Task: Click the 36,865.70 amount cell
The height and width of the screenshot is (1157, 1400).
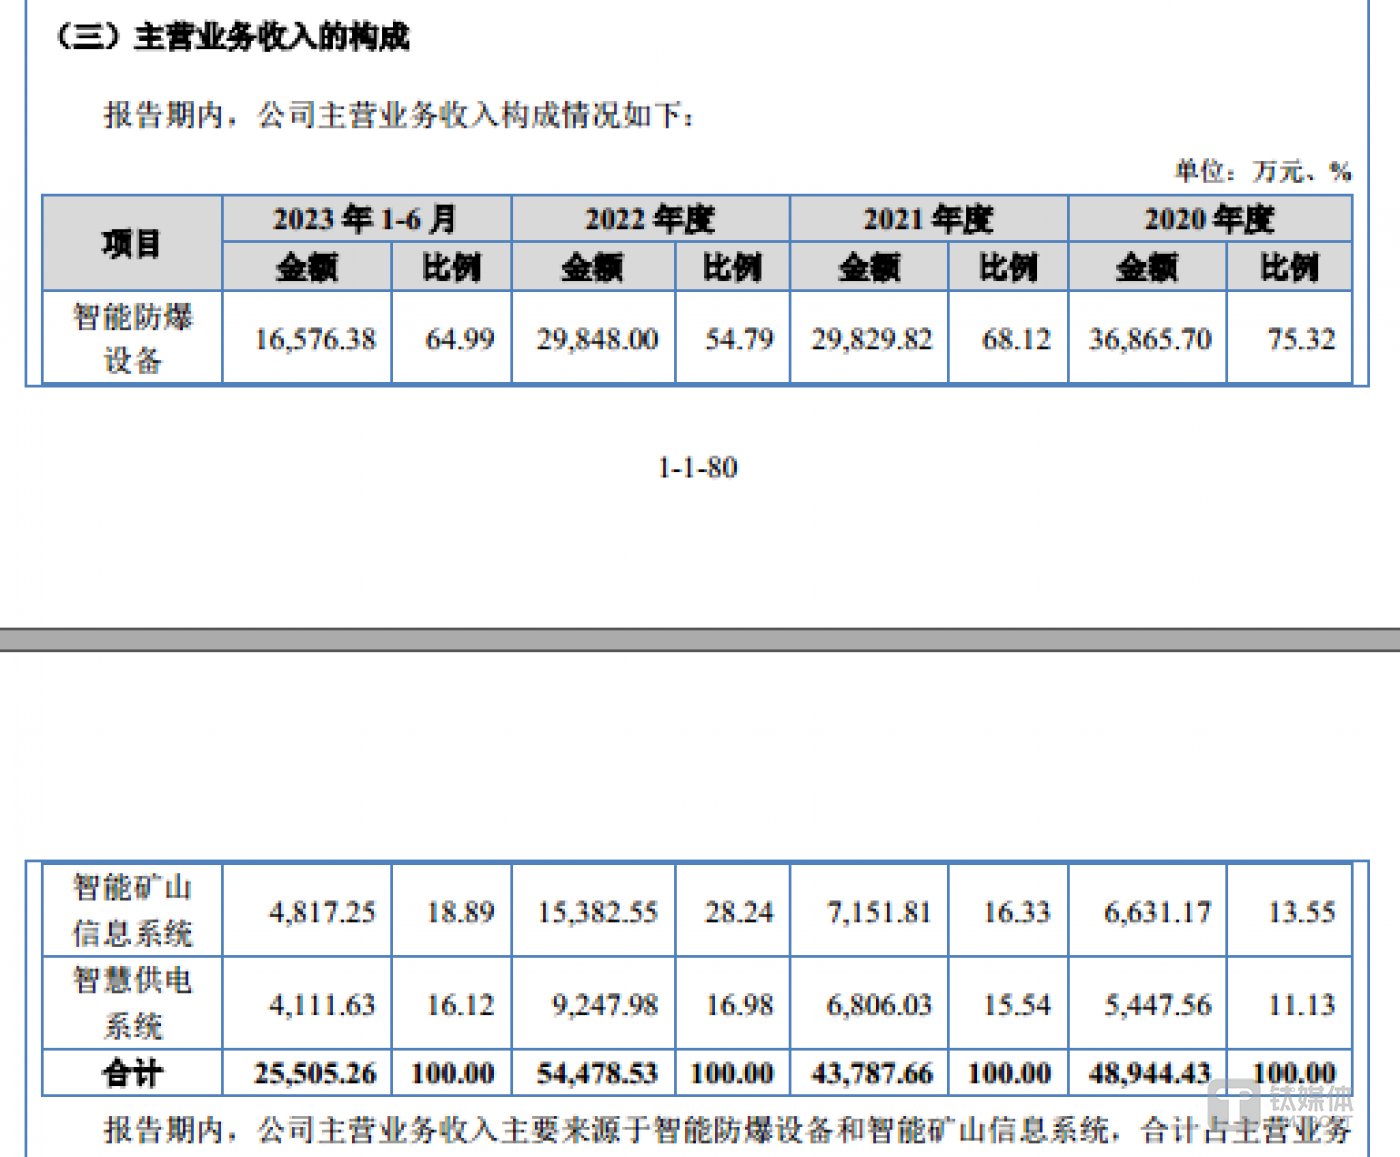Action: (1148, 338)
